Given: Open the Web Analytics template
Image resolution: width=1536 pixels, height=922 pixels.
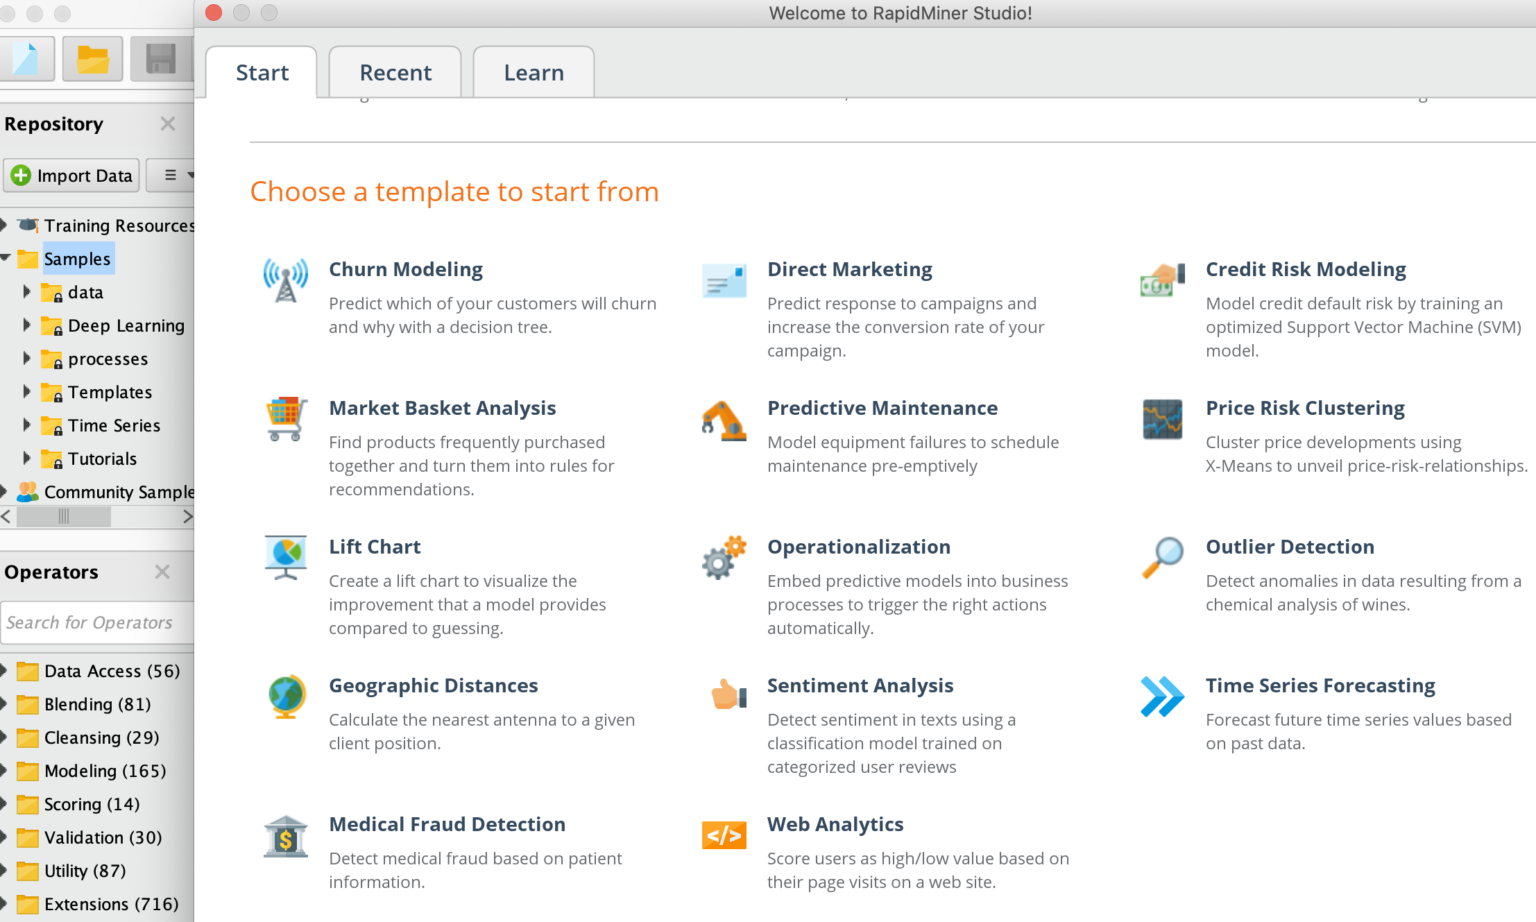Looking at the screenshot, I should pos(835,824).
